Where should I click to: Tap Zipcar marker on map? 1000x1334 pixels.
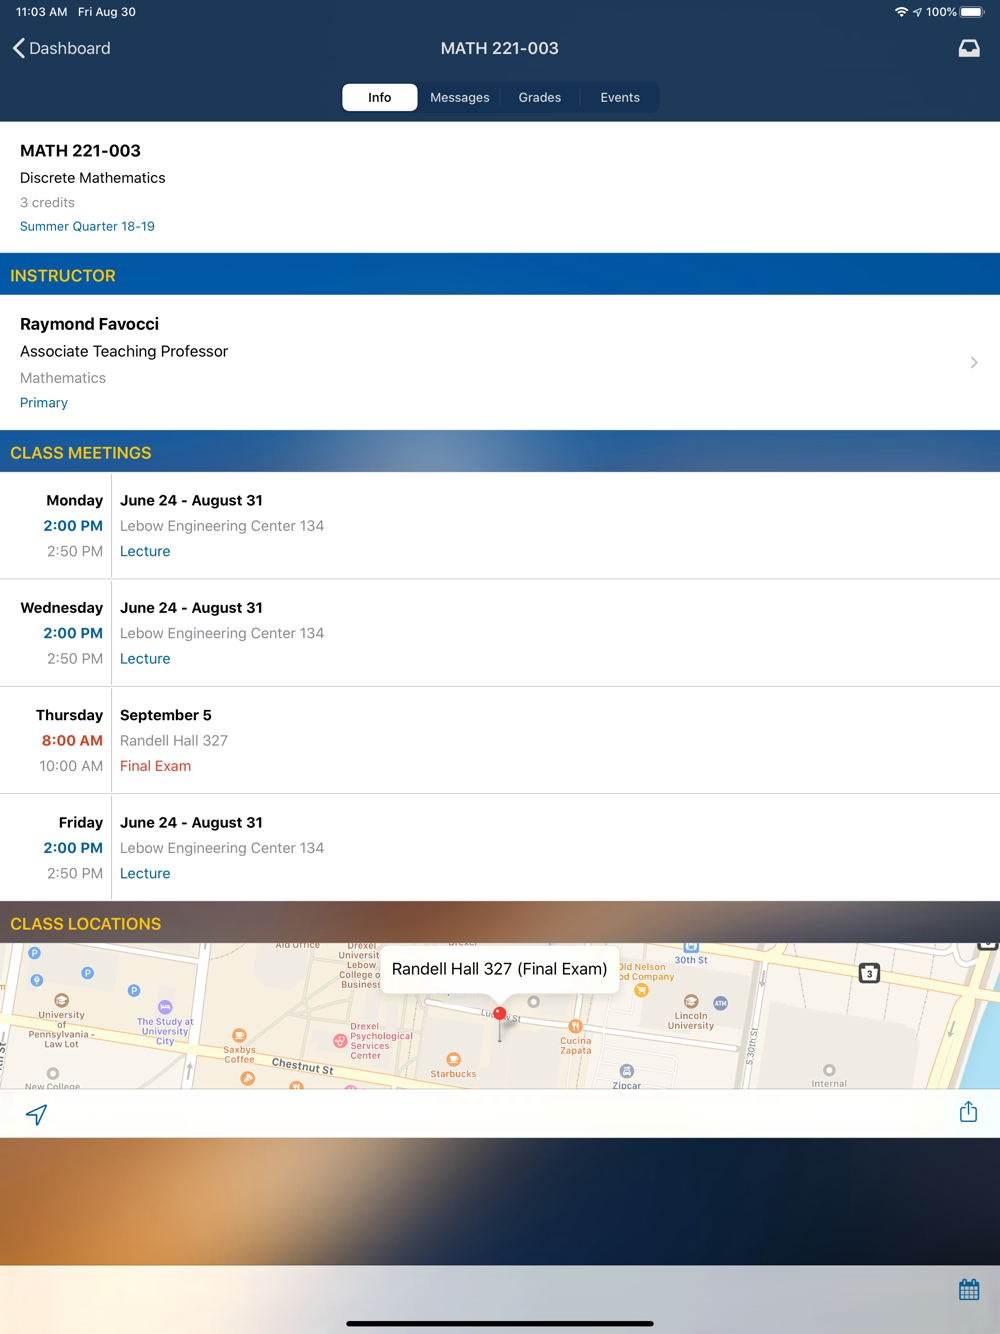click(626, 1071)
